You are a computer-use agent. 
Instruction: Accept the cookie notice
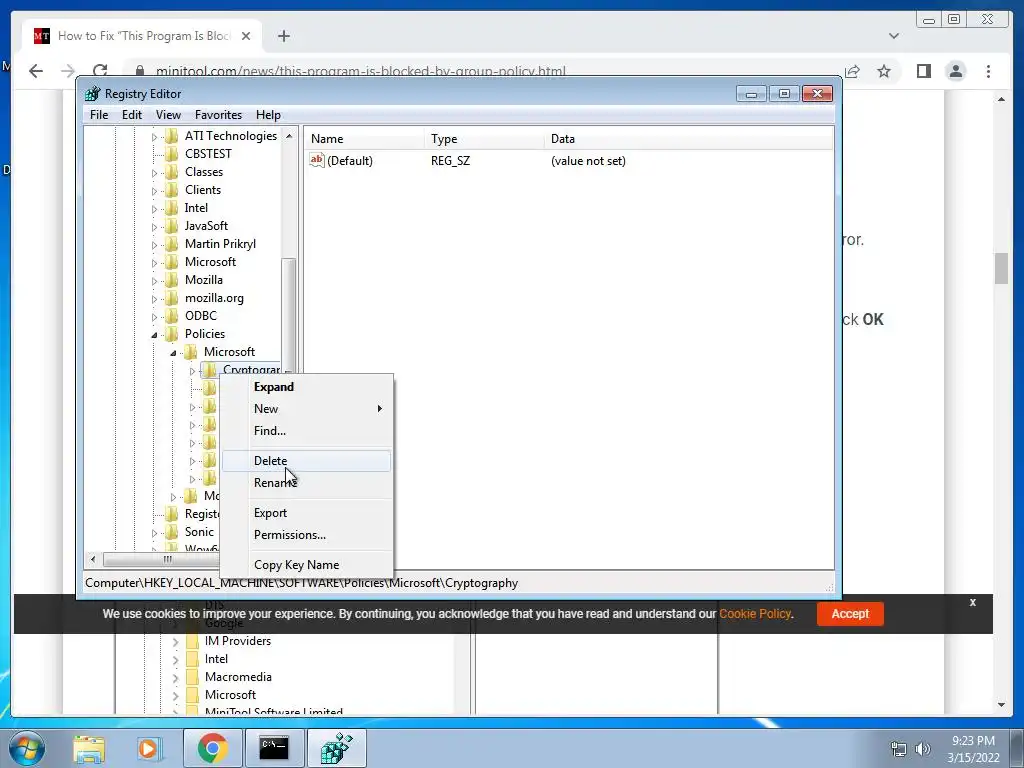pyautogui.click(x=850, y=614)
